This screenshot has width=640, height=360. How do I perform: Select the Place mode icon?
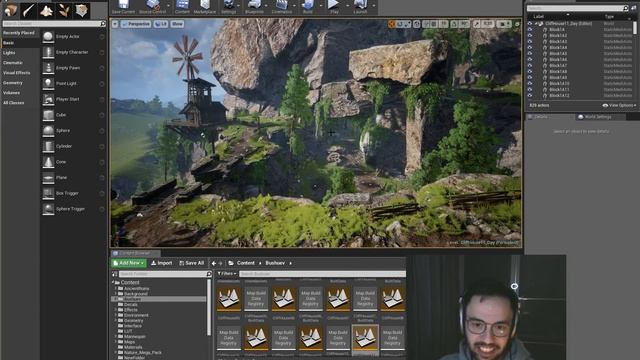pyautogui.click(x=11, y=10)
